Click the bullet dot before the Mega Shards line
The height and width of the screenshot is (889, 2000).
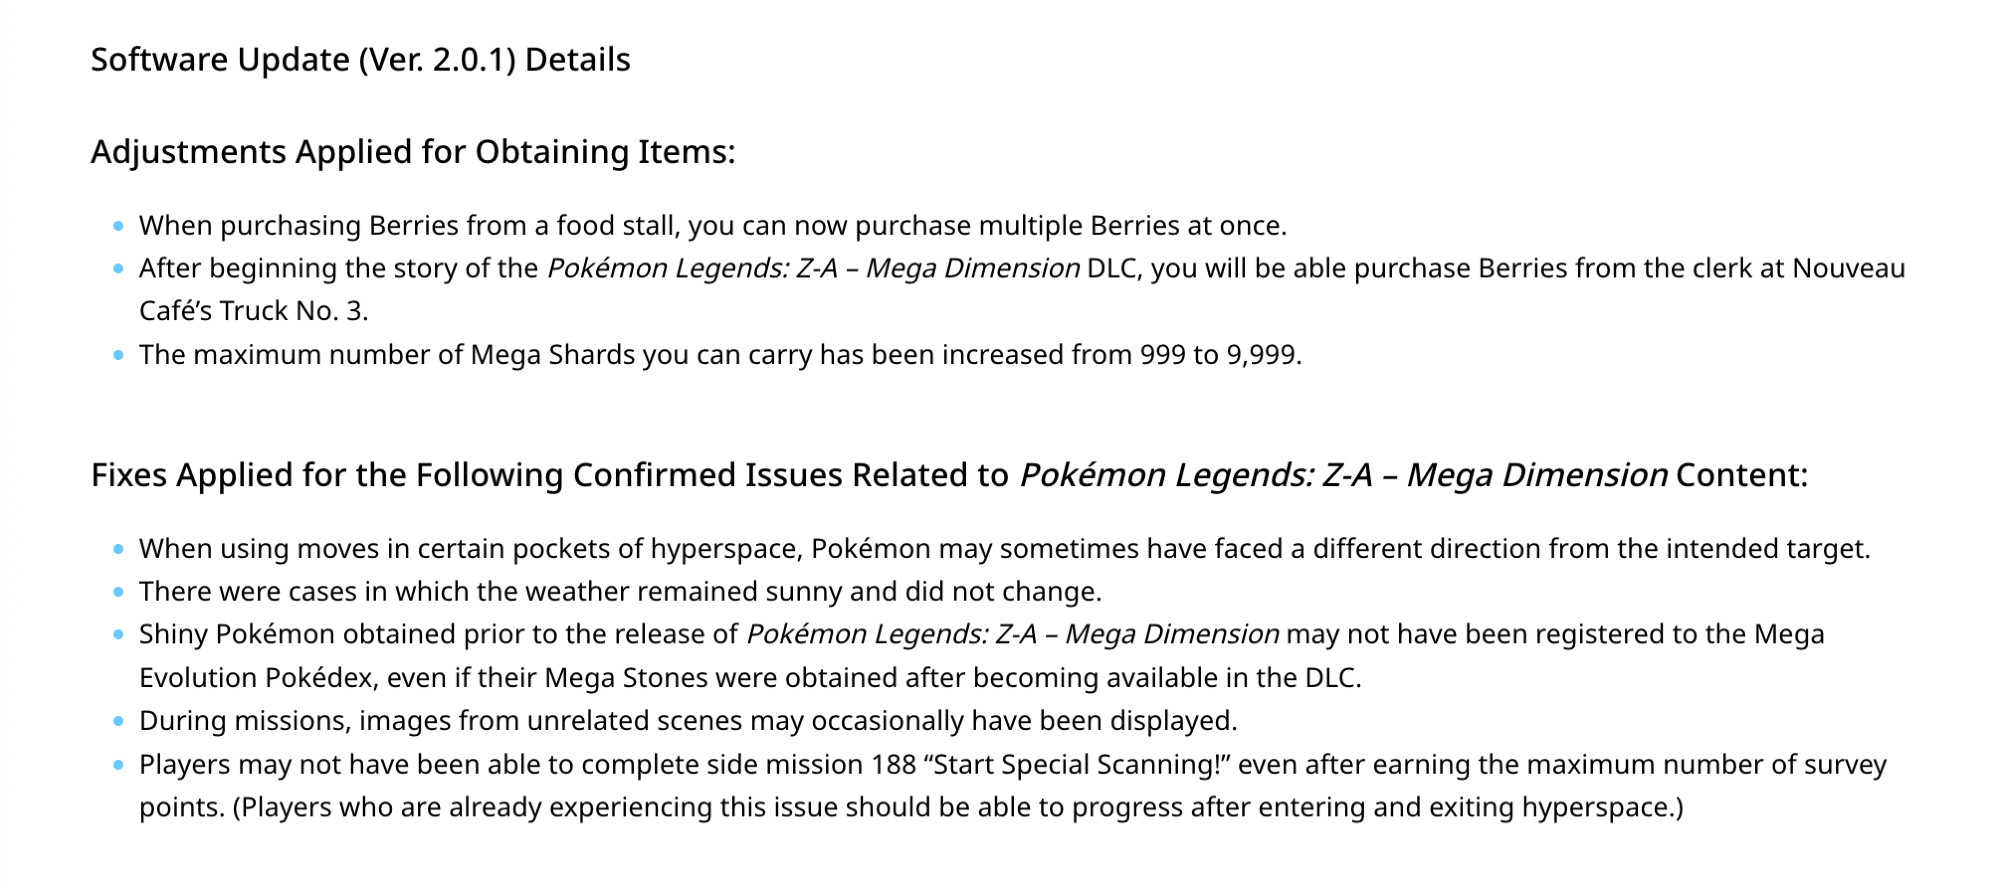tap(119, 355)
